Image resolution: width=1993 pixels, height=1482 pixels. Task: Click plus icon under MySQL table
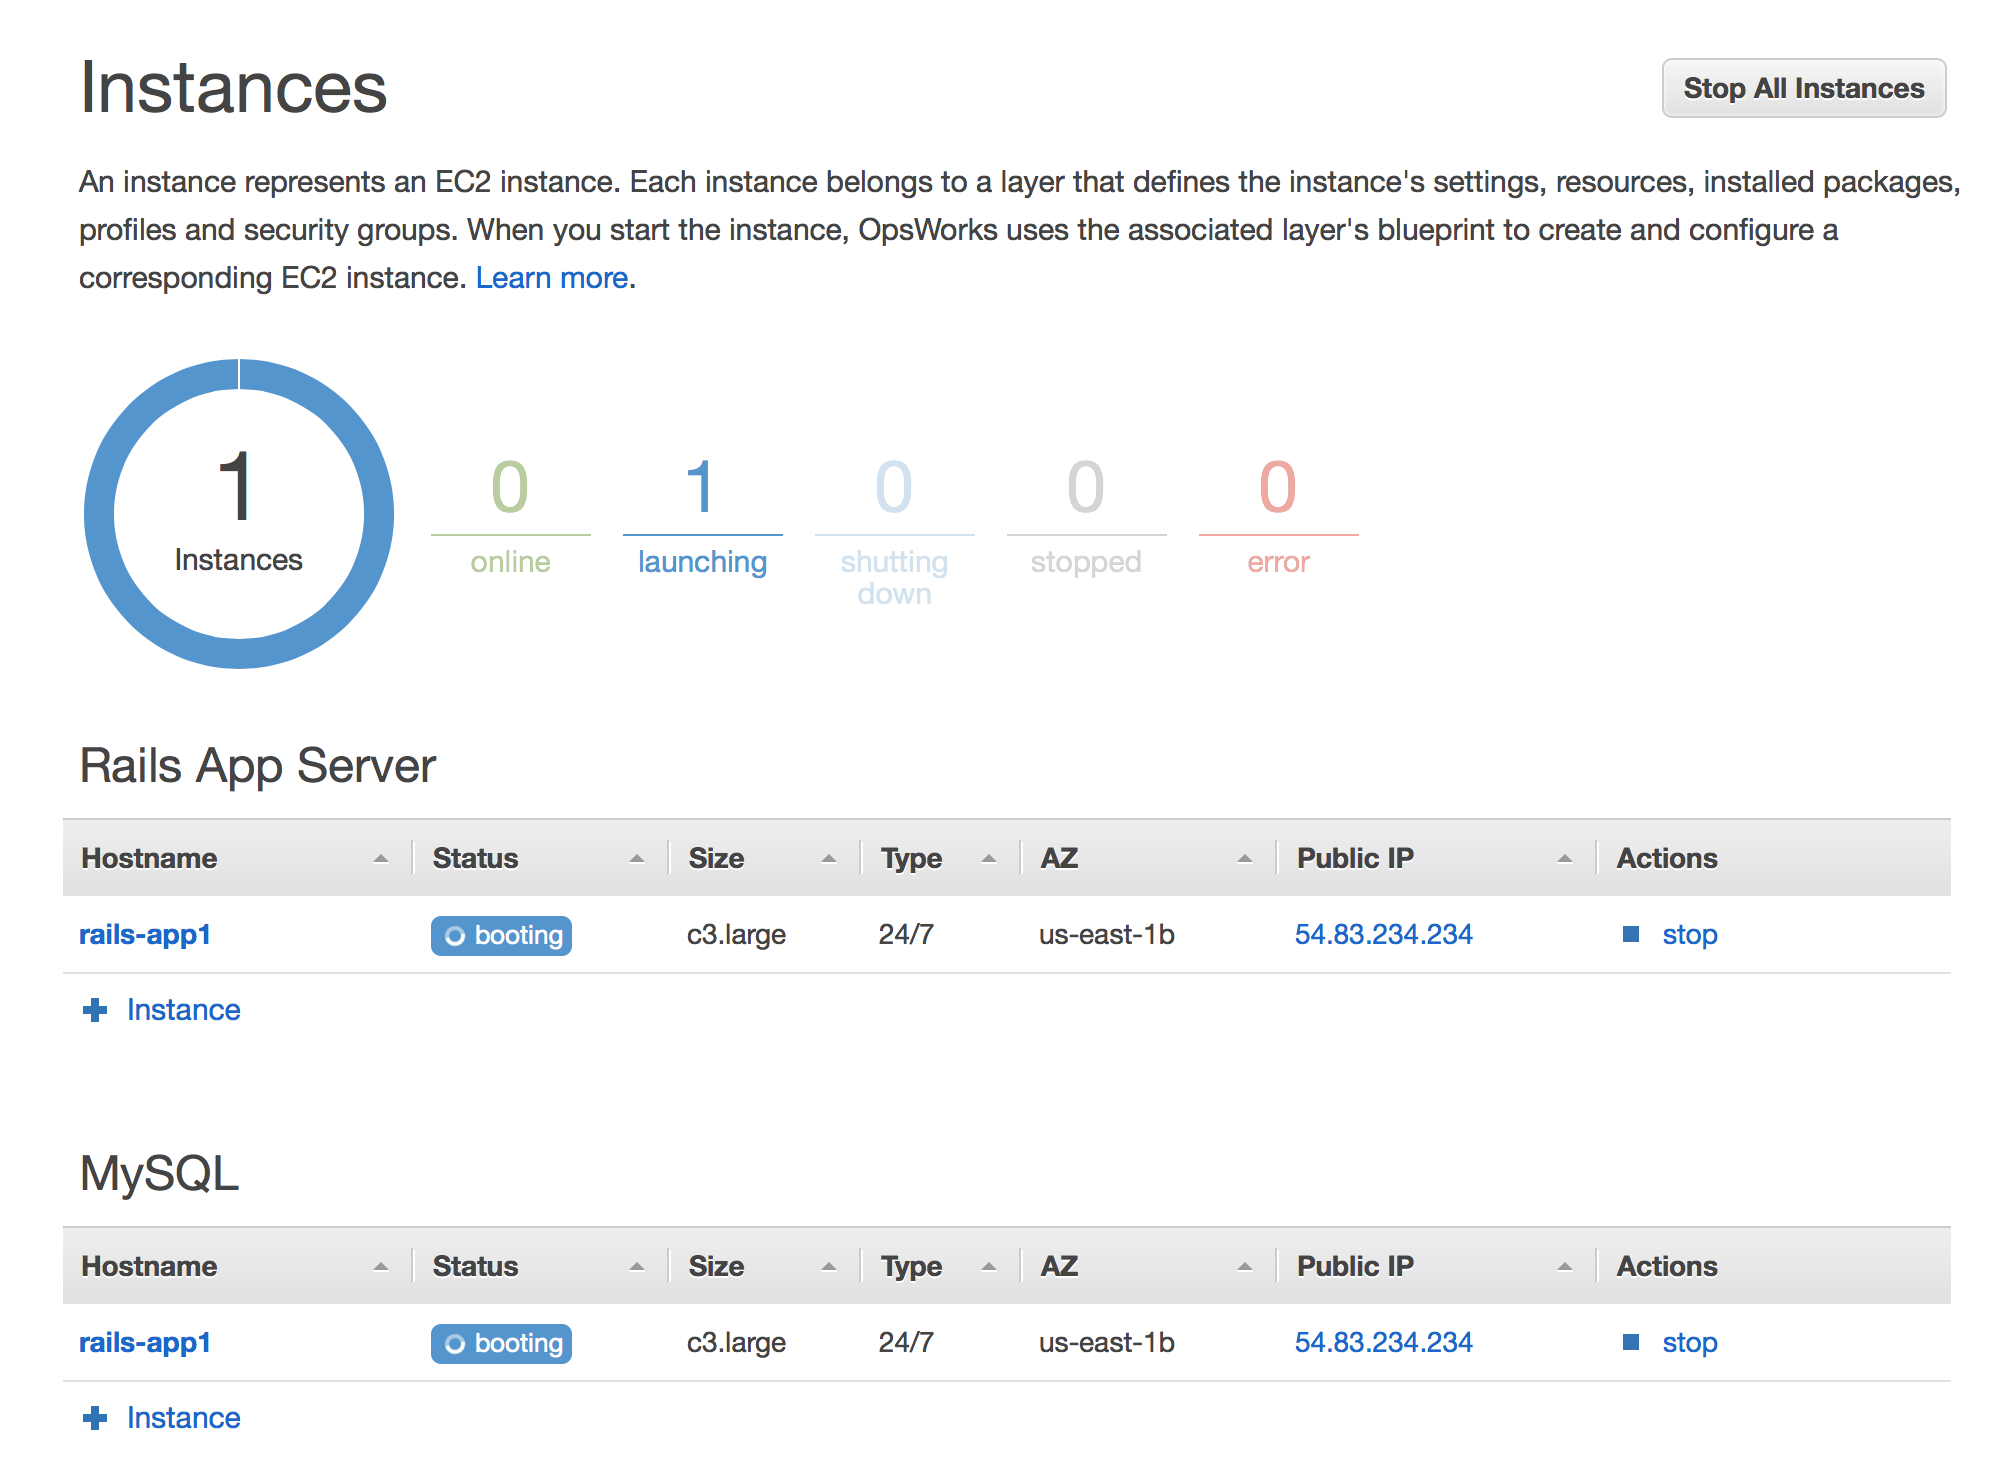point(95,1418)
